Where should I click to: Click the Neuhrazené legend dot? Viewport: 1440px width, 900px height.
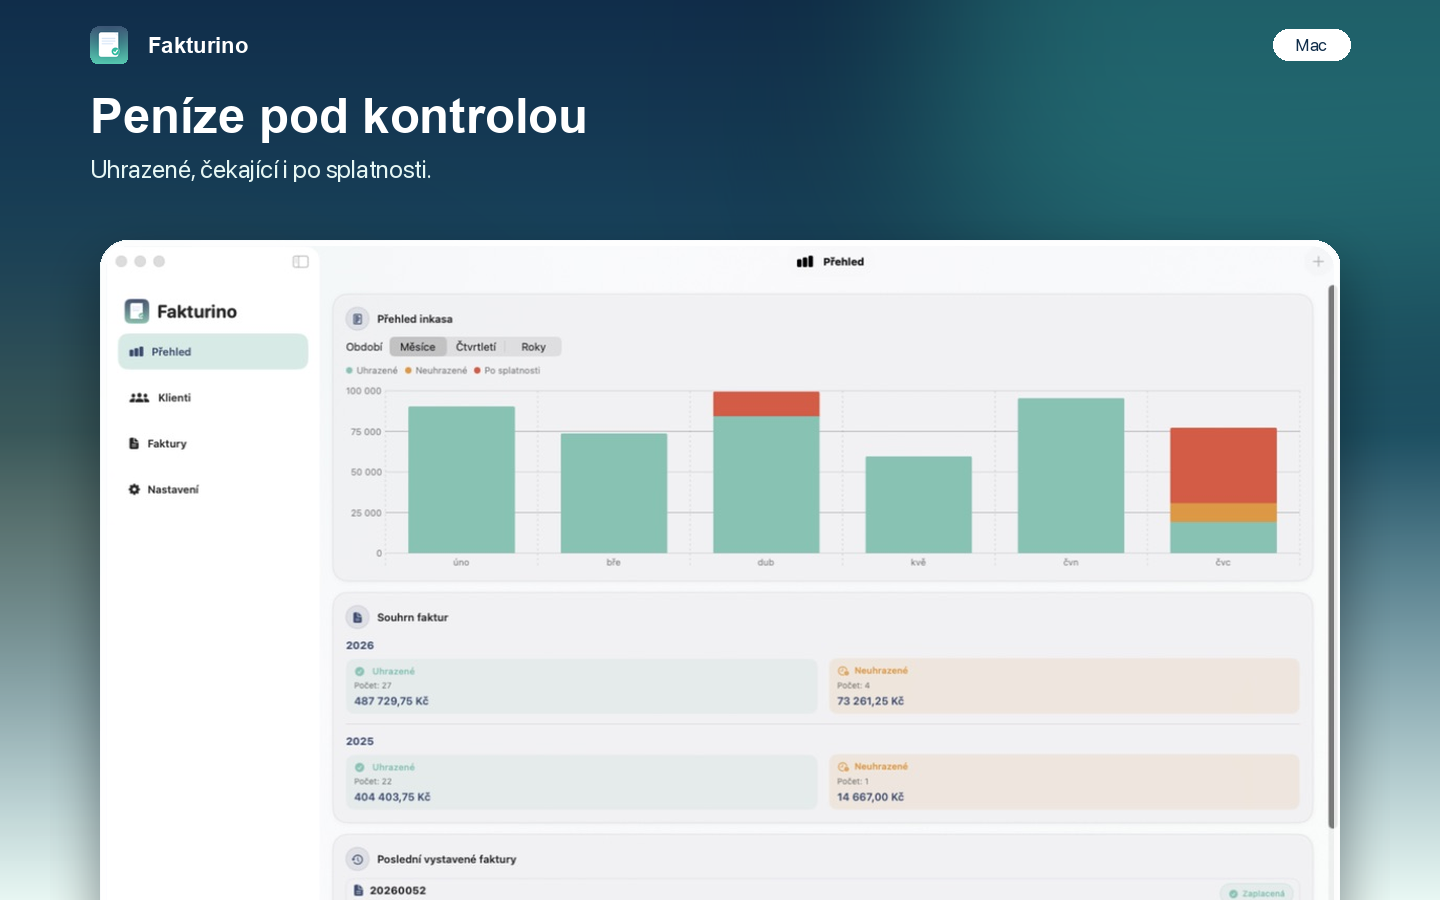tap(408, 371)
